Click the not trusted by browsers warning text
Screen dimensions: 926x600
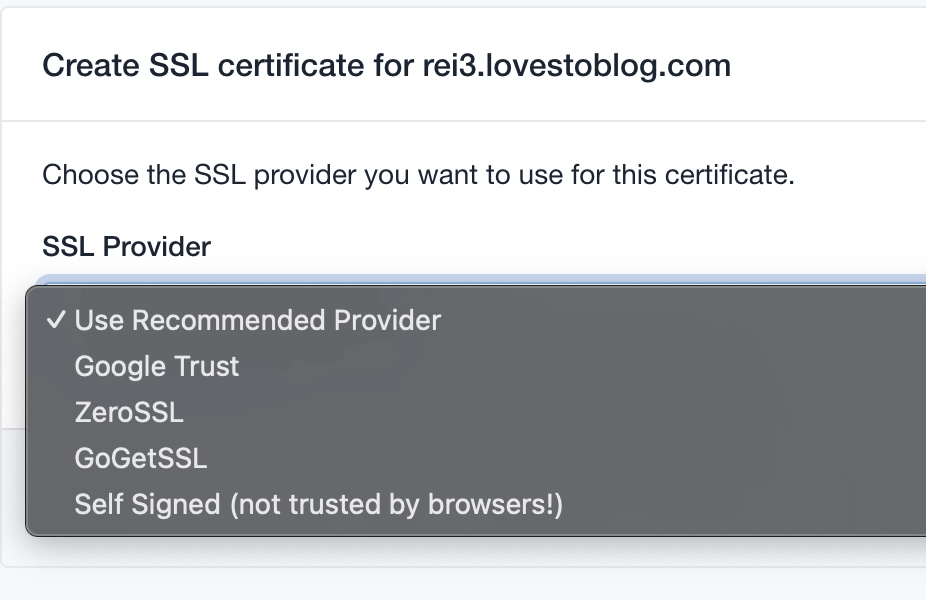[x=396, y=504]
